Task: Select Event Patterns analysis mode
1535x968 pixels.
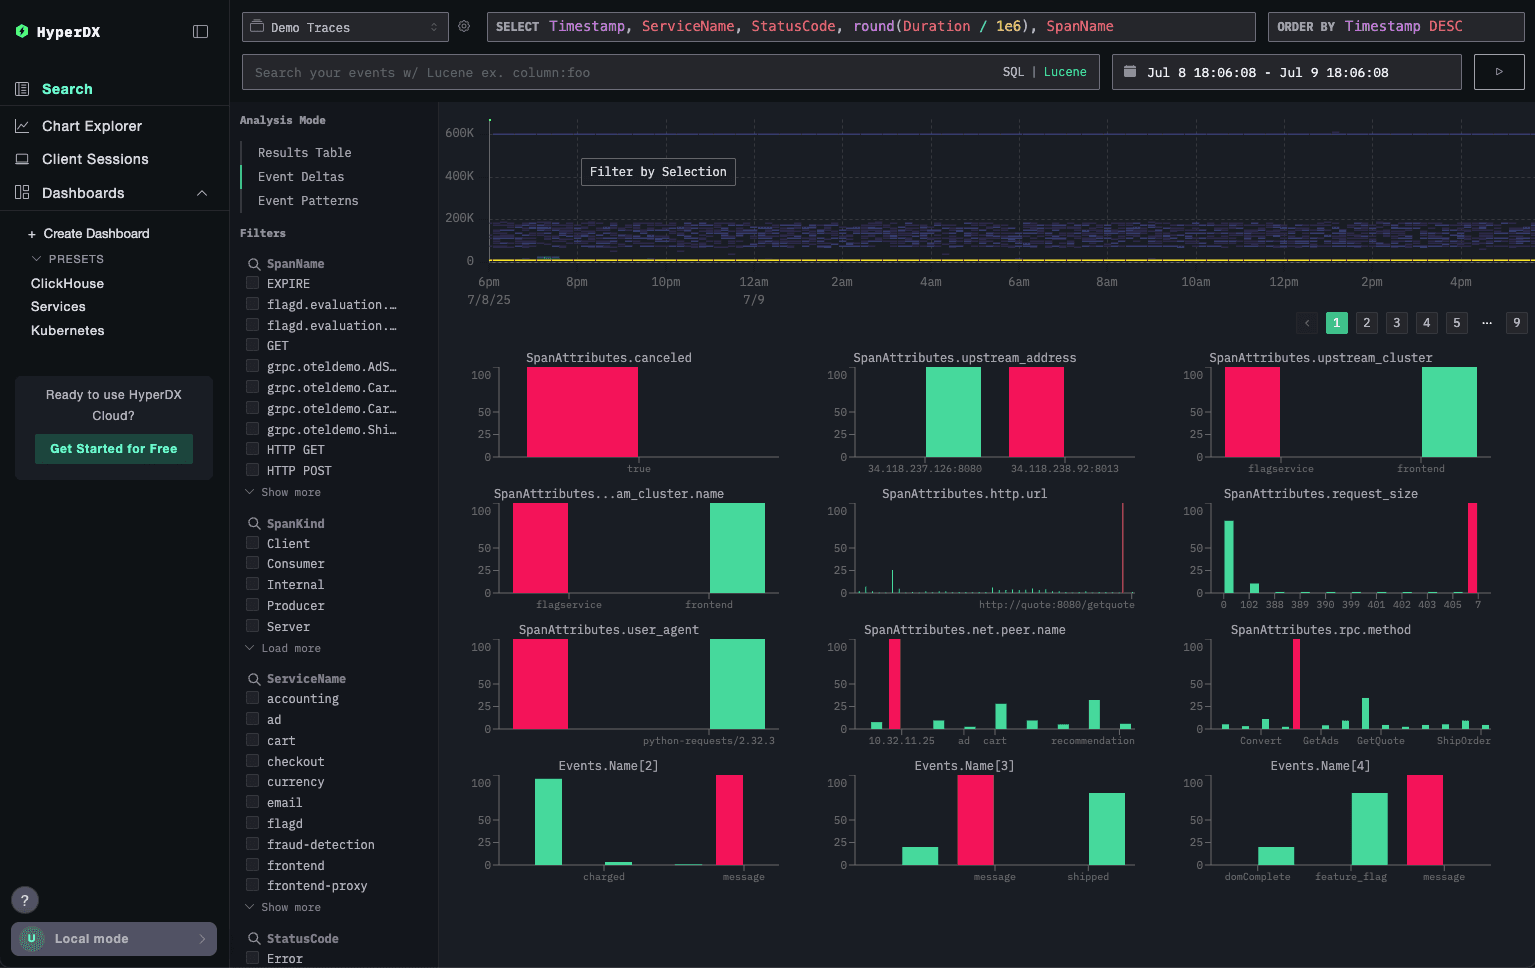Action: (x=308, y=201)
